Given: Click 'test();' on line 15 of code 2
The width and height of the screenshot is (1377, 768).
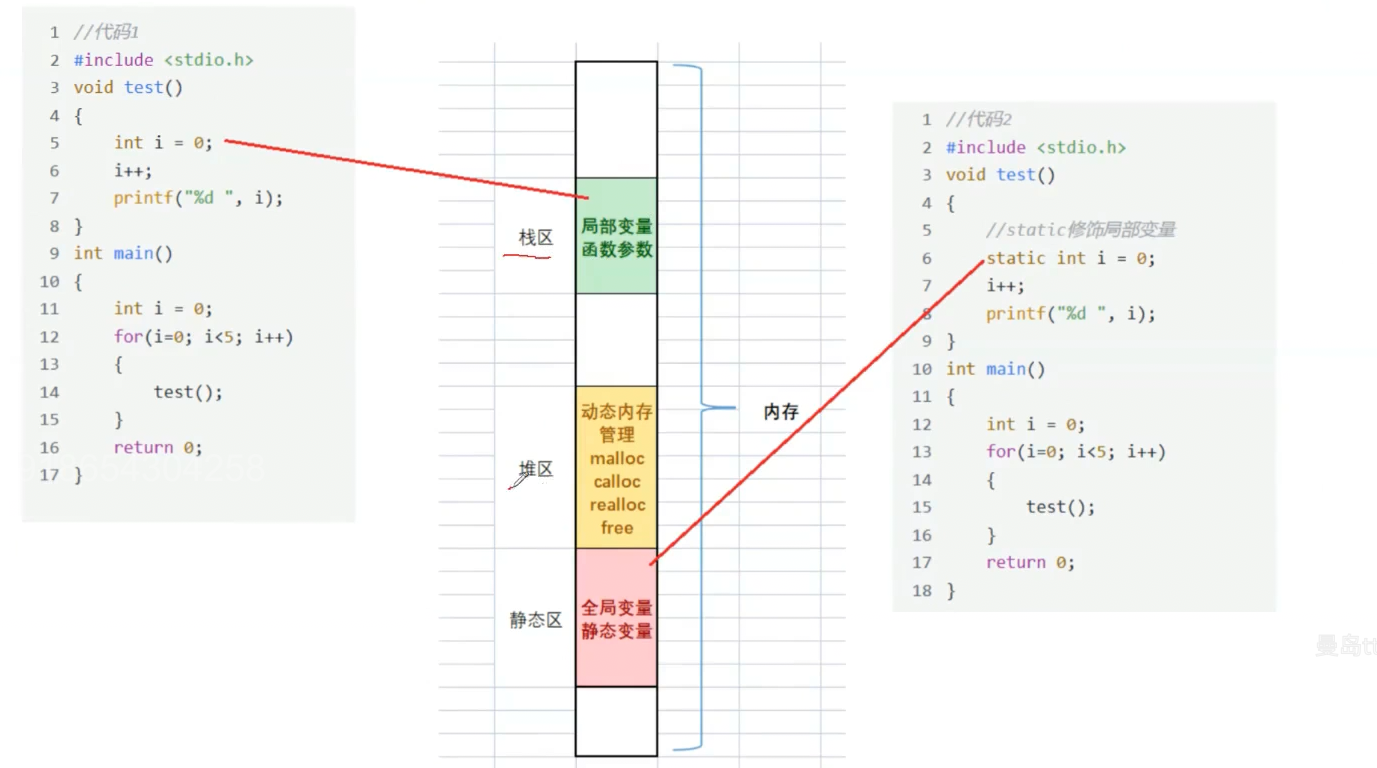Looking at the screenshot, I should coord(1060,507).
